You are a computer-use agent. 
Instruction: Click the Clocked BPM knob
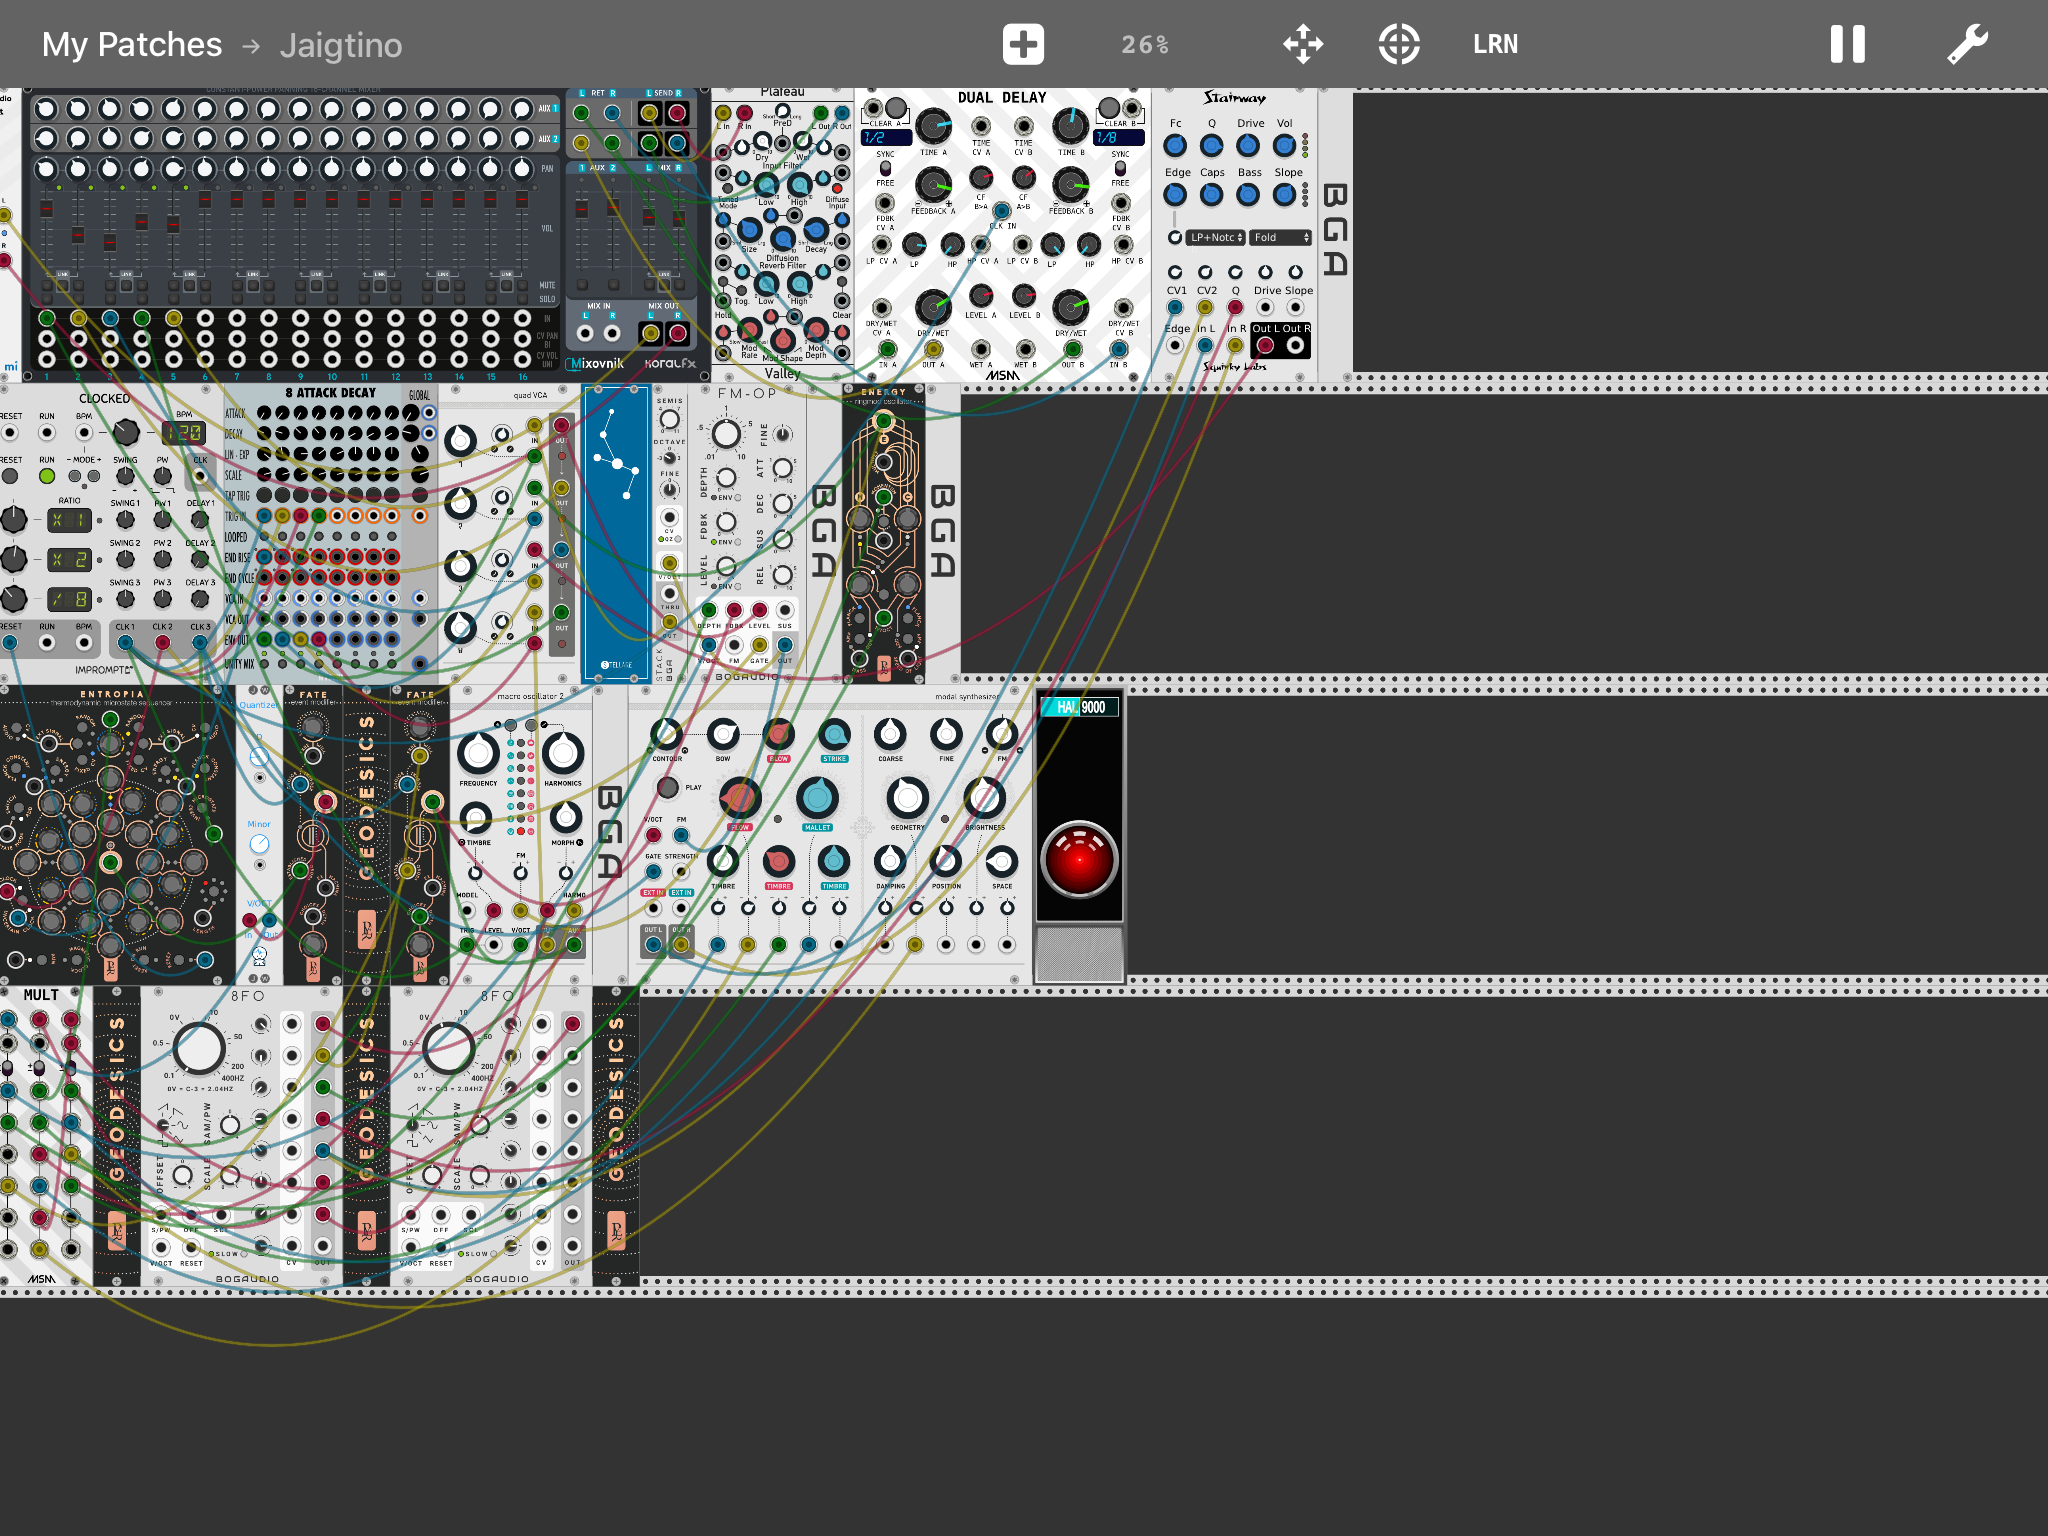coord(126,432)
